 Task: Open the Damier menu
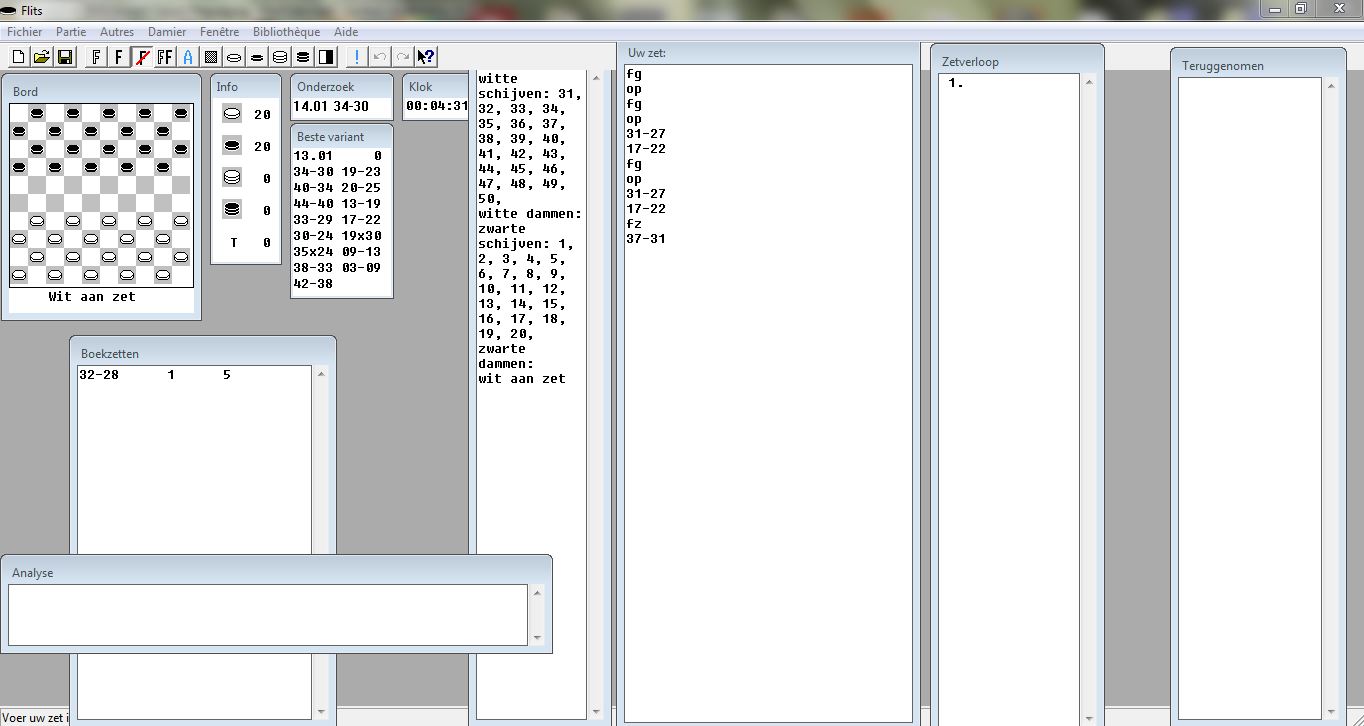pyautogui.click(x=167, y=32)
